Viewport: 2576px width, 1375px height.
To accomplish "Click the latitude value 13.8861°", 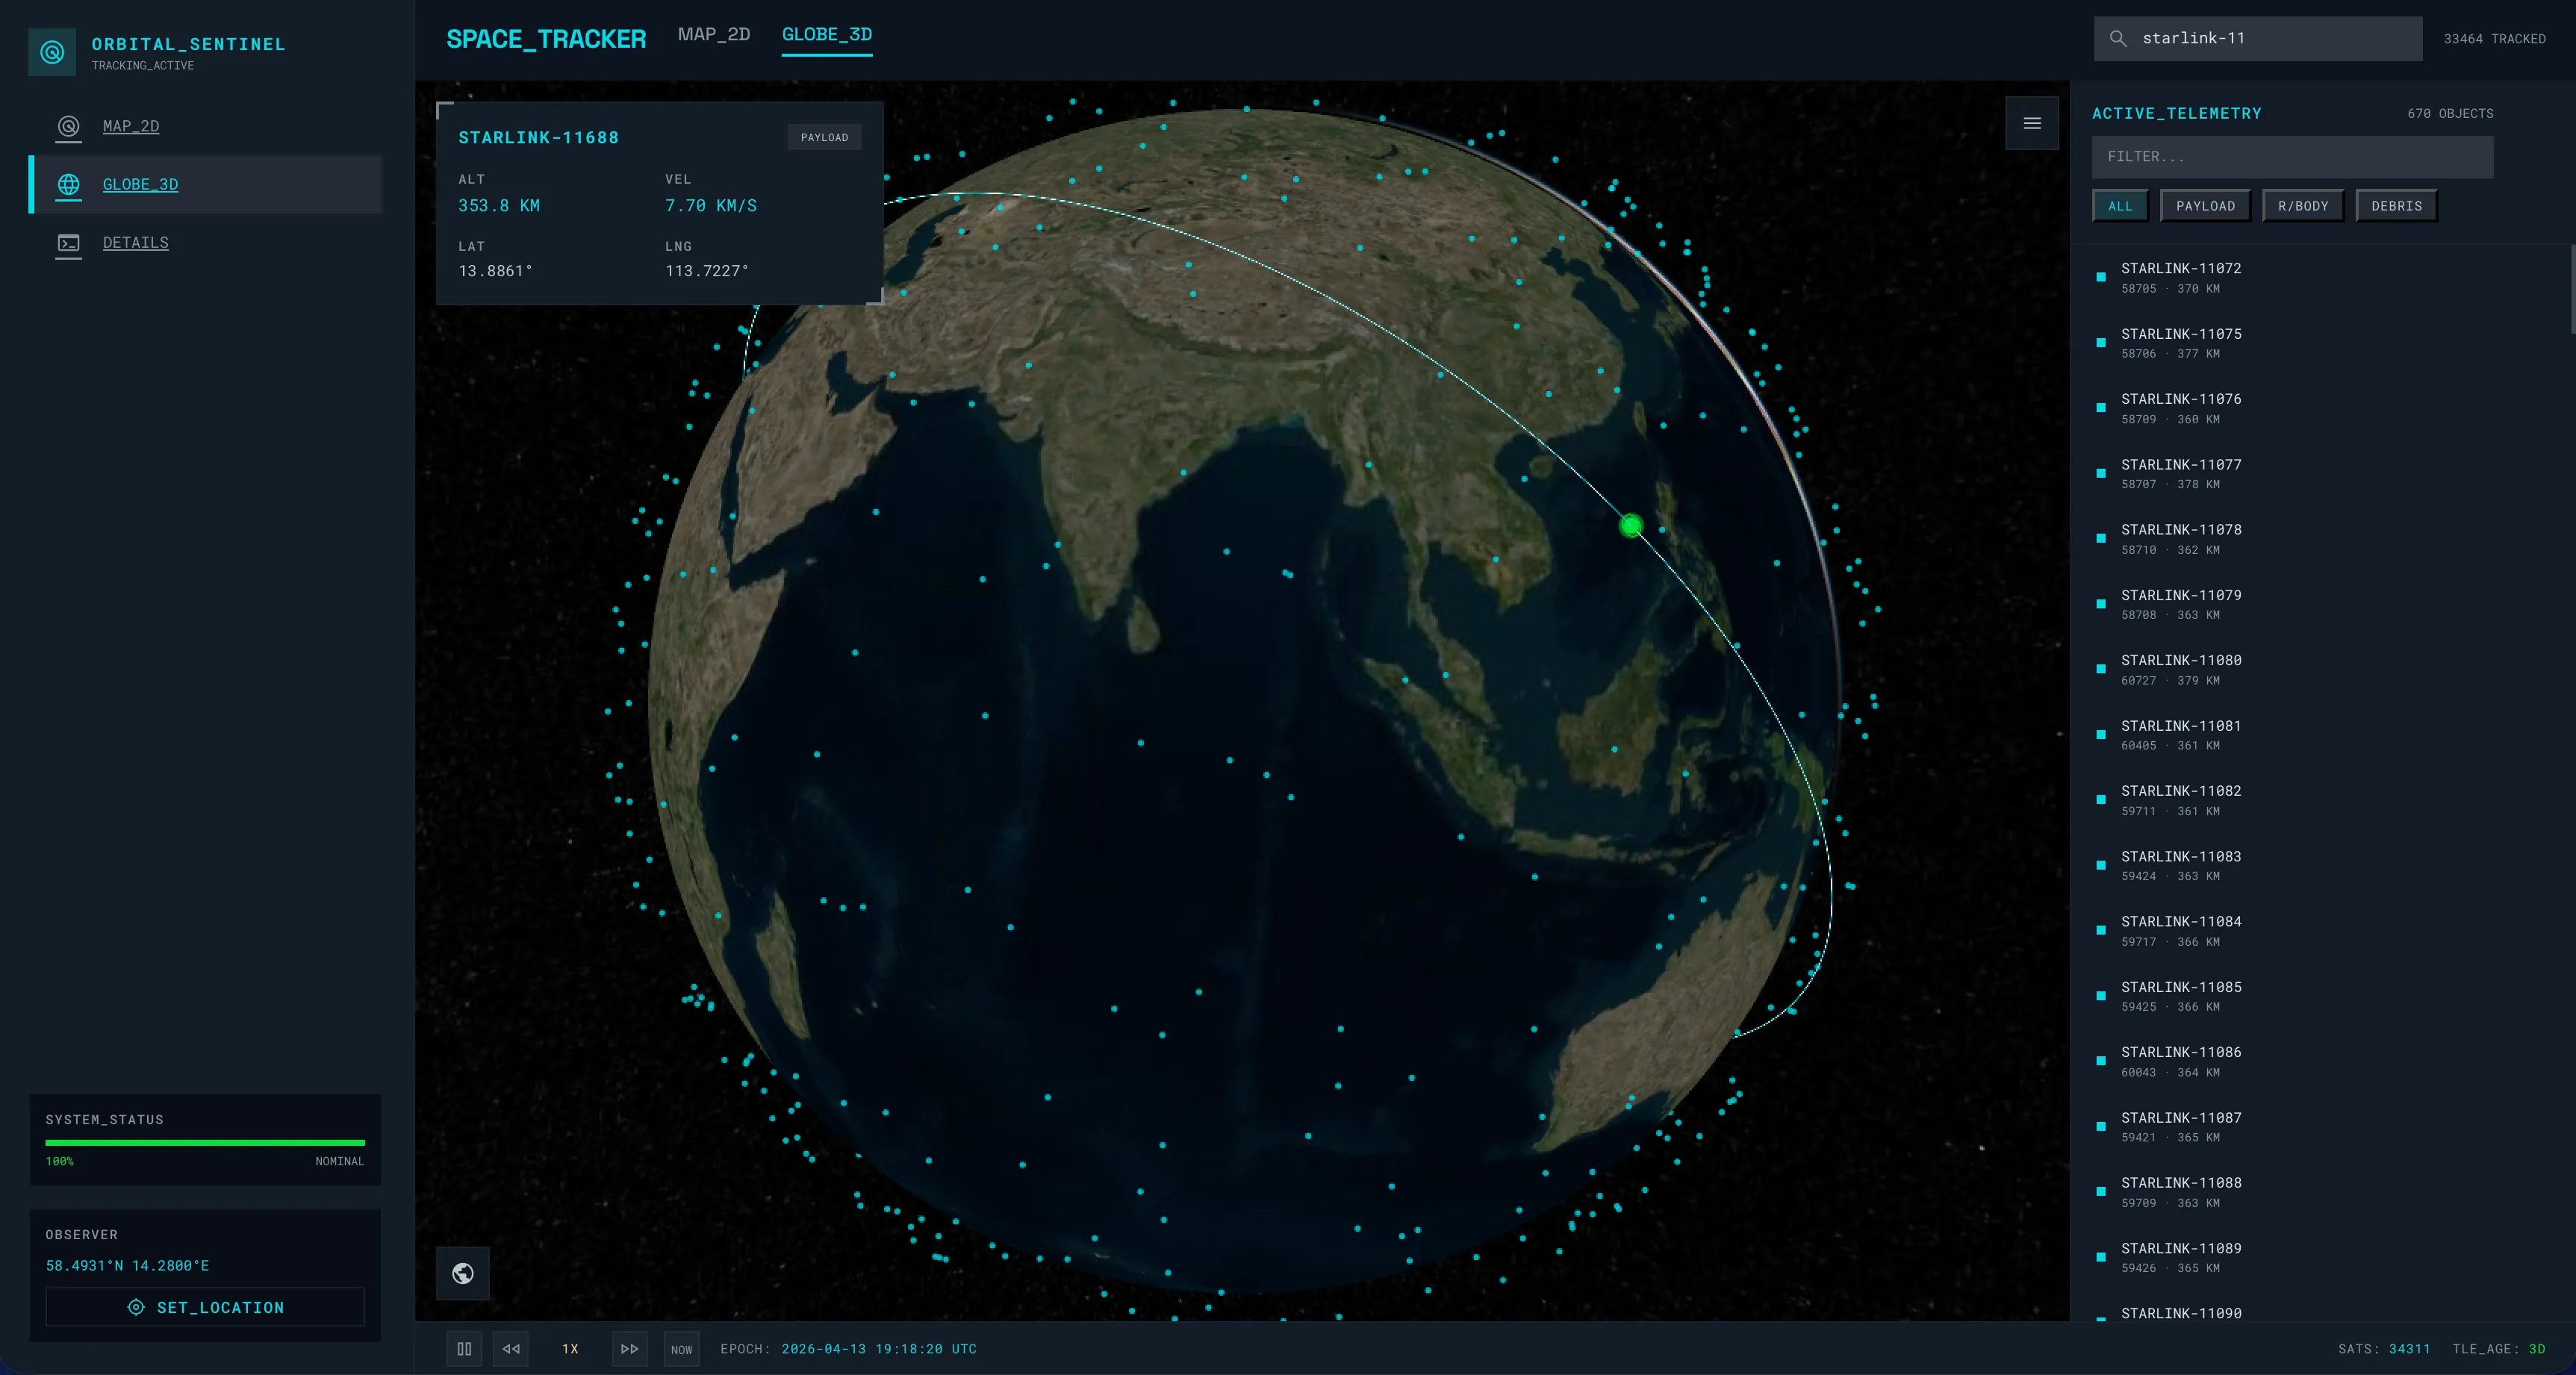I will [495, 271].
